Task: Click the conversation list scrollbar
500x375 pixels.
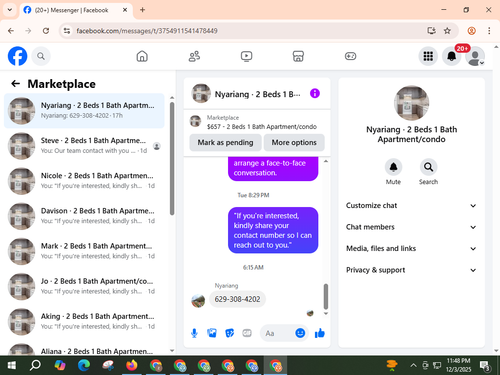Action: [x=172, y=158]
